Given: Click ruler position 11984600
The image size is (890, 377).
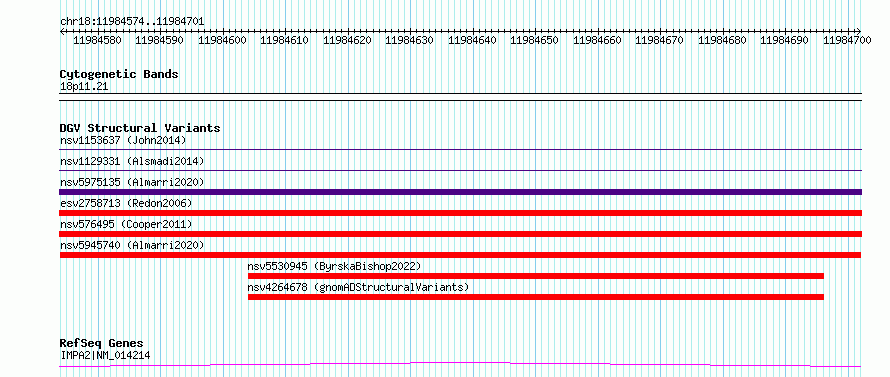Looking at the screenshot, I should click(x=222, y=40).
